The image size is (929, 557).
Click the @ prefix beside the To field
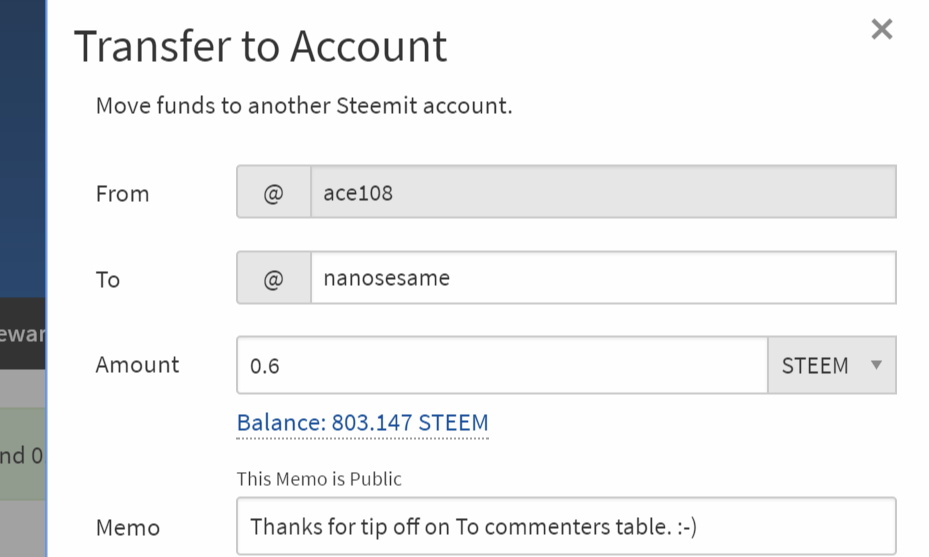tap(273, 278)
